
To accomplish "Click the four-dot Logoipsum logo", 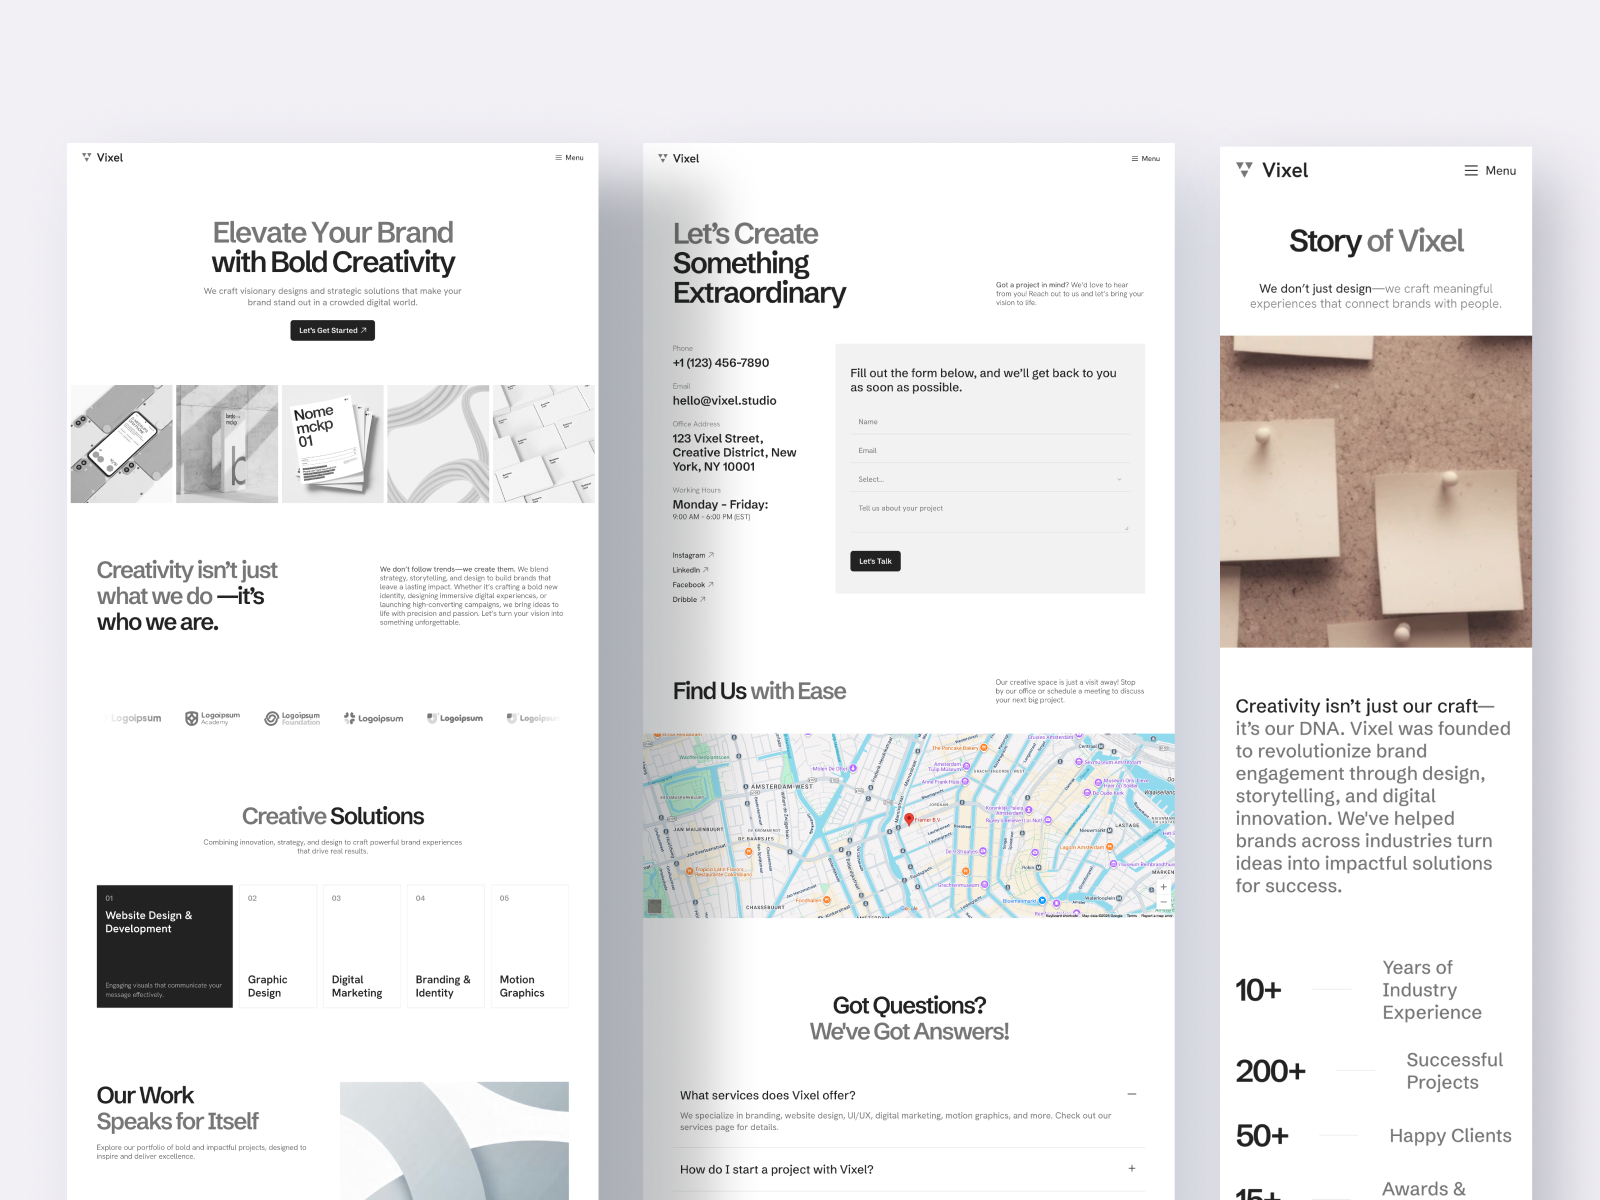I will pos(374,718).
